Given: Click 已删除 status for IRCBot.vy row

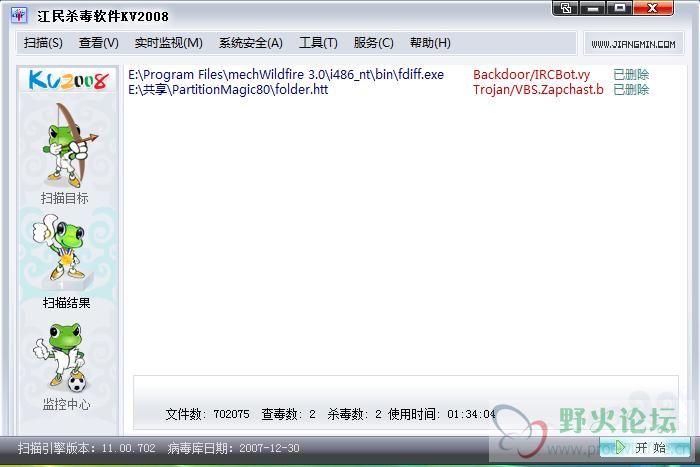Looking at the screenshot, I should pyautogui.click(x=631, y=75).
